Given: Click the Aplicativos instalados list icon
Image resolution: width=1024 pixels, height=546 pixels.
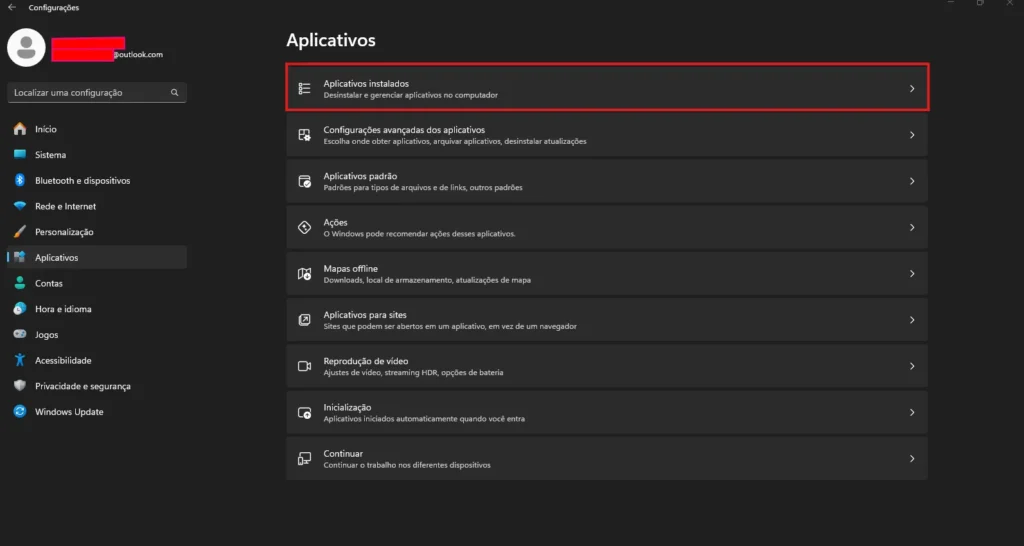Looking at the screenshot, I should 304,88.
